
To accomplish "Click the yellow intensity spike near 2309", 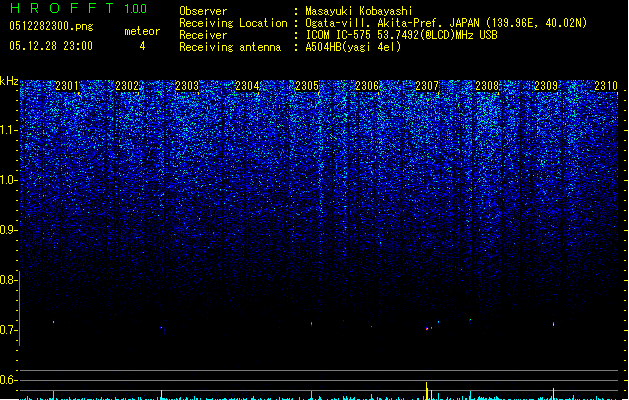I will pyautogui.click(x=553, y=394).
